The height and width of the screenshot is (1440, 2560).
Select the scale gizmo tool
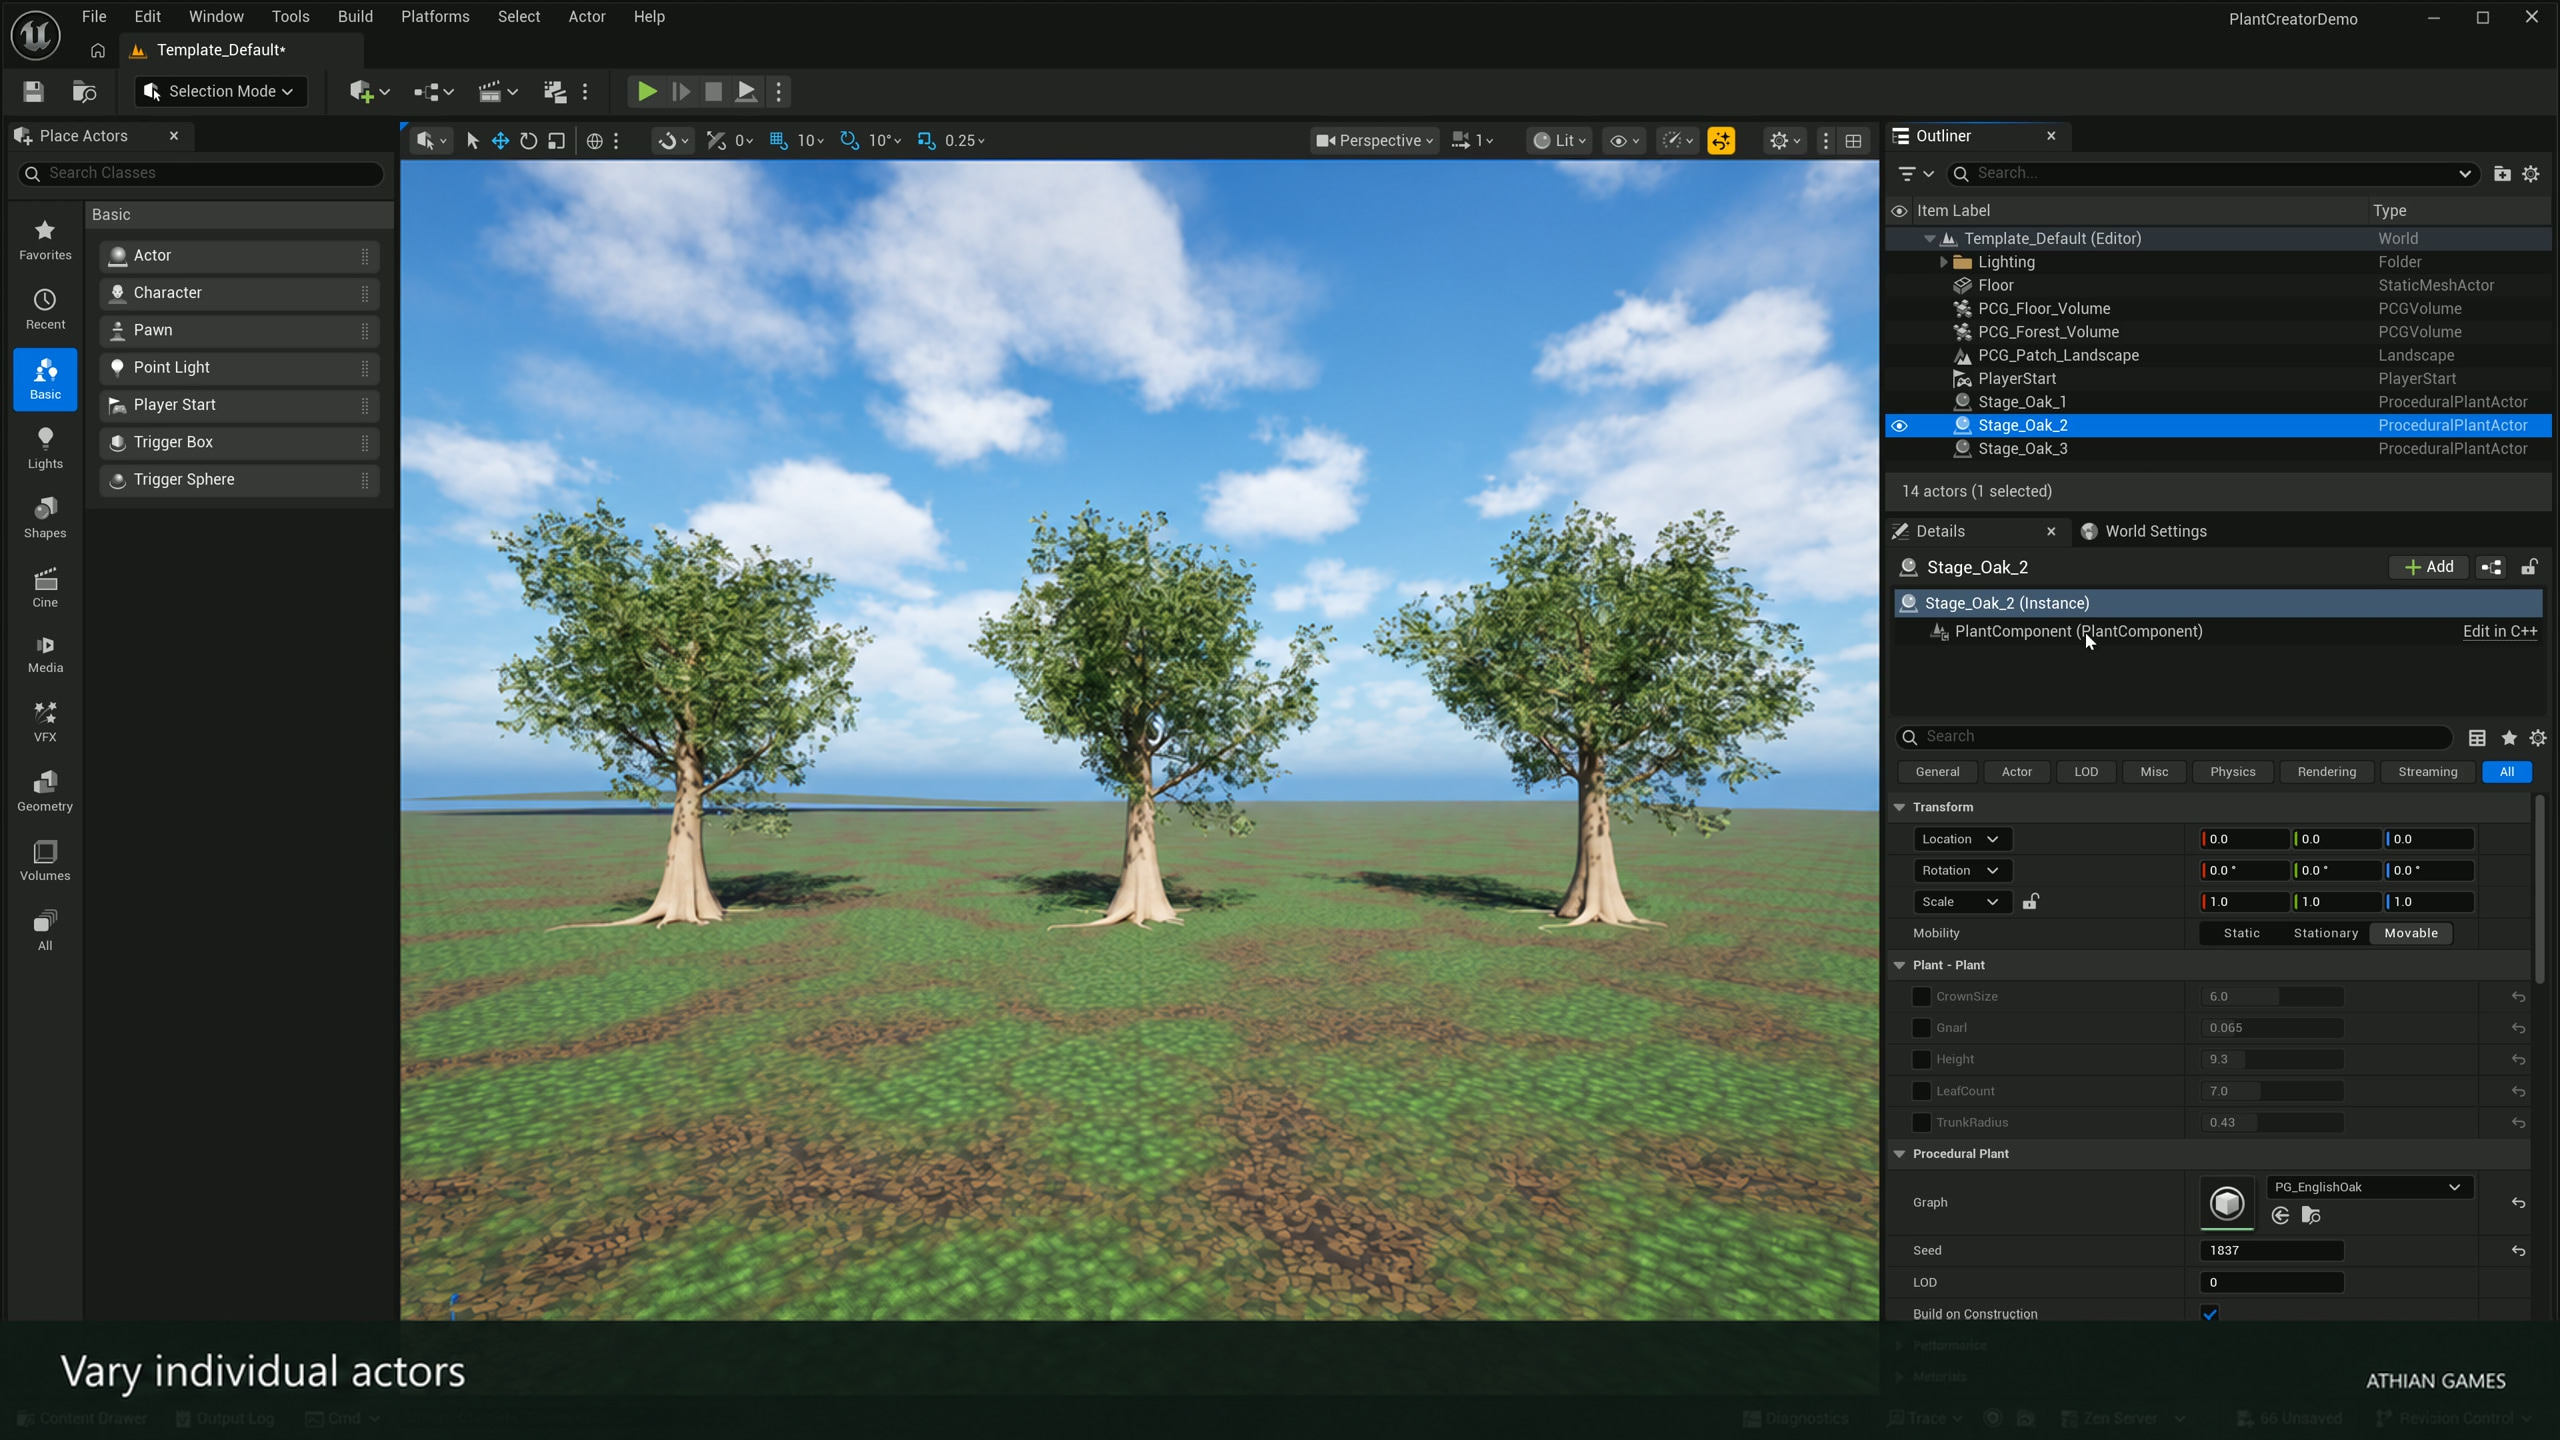click(557, 141)
